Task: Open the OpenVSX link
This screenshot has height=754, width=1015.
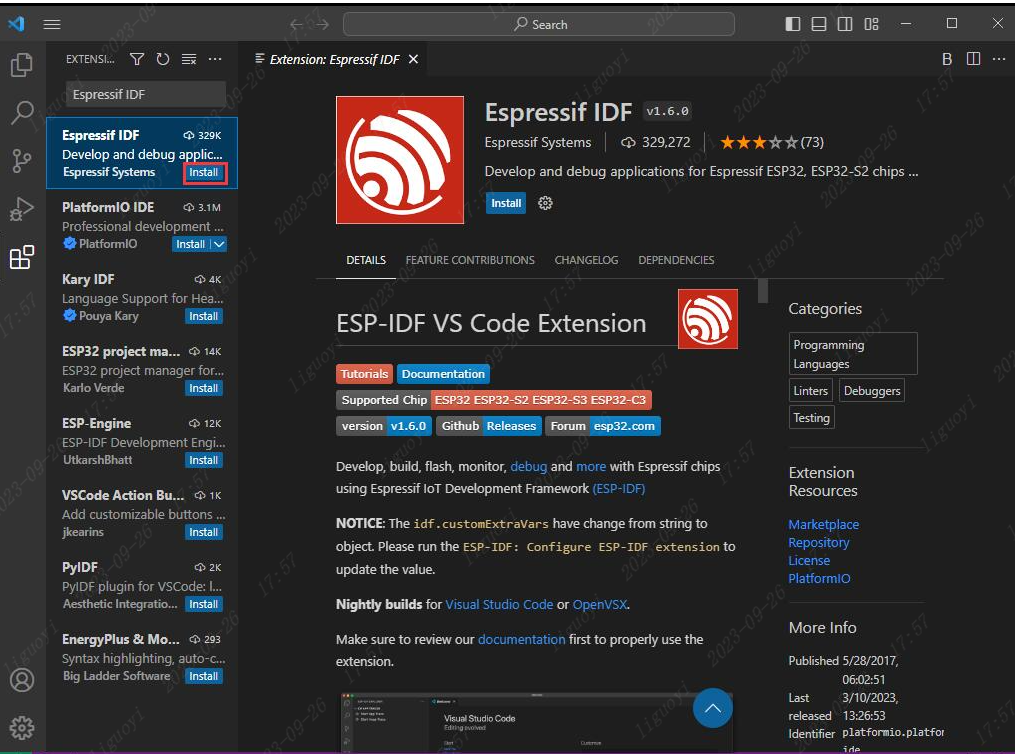Action: click(x=599, y=604)
